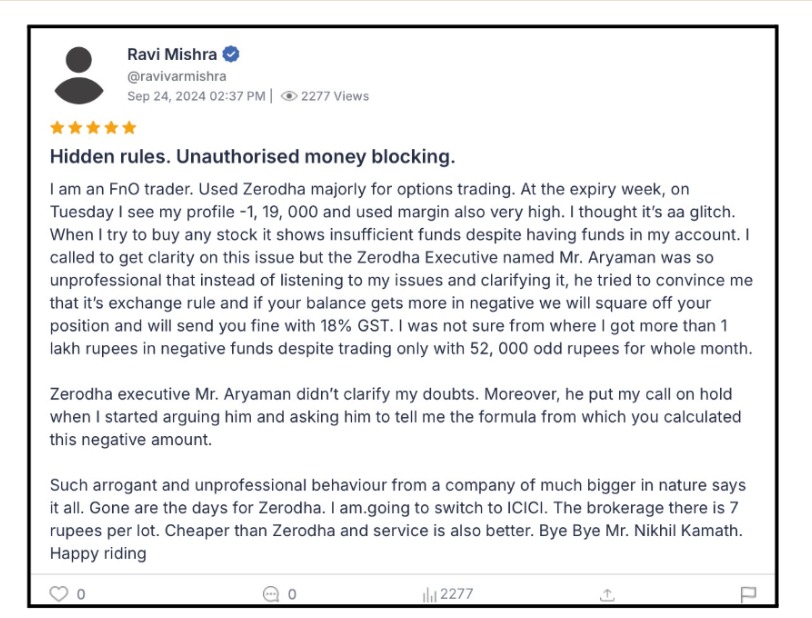Image resolution: width=812 pixels, height=618 pixels.
Task: Select the @ravivarmishra handle
Action: coord(176,74)
